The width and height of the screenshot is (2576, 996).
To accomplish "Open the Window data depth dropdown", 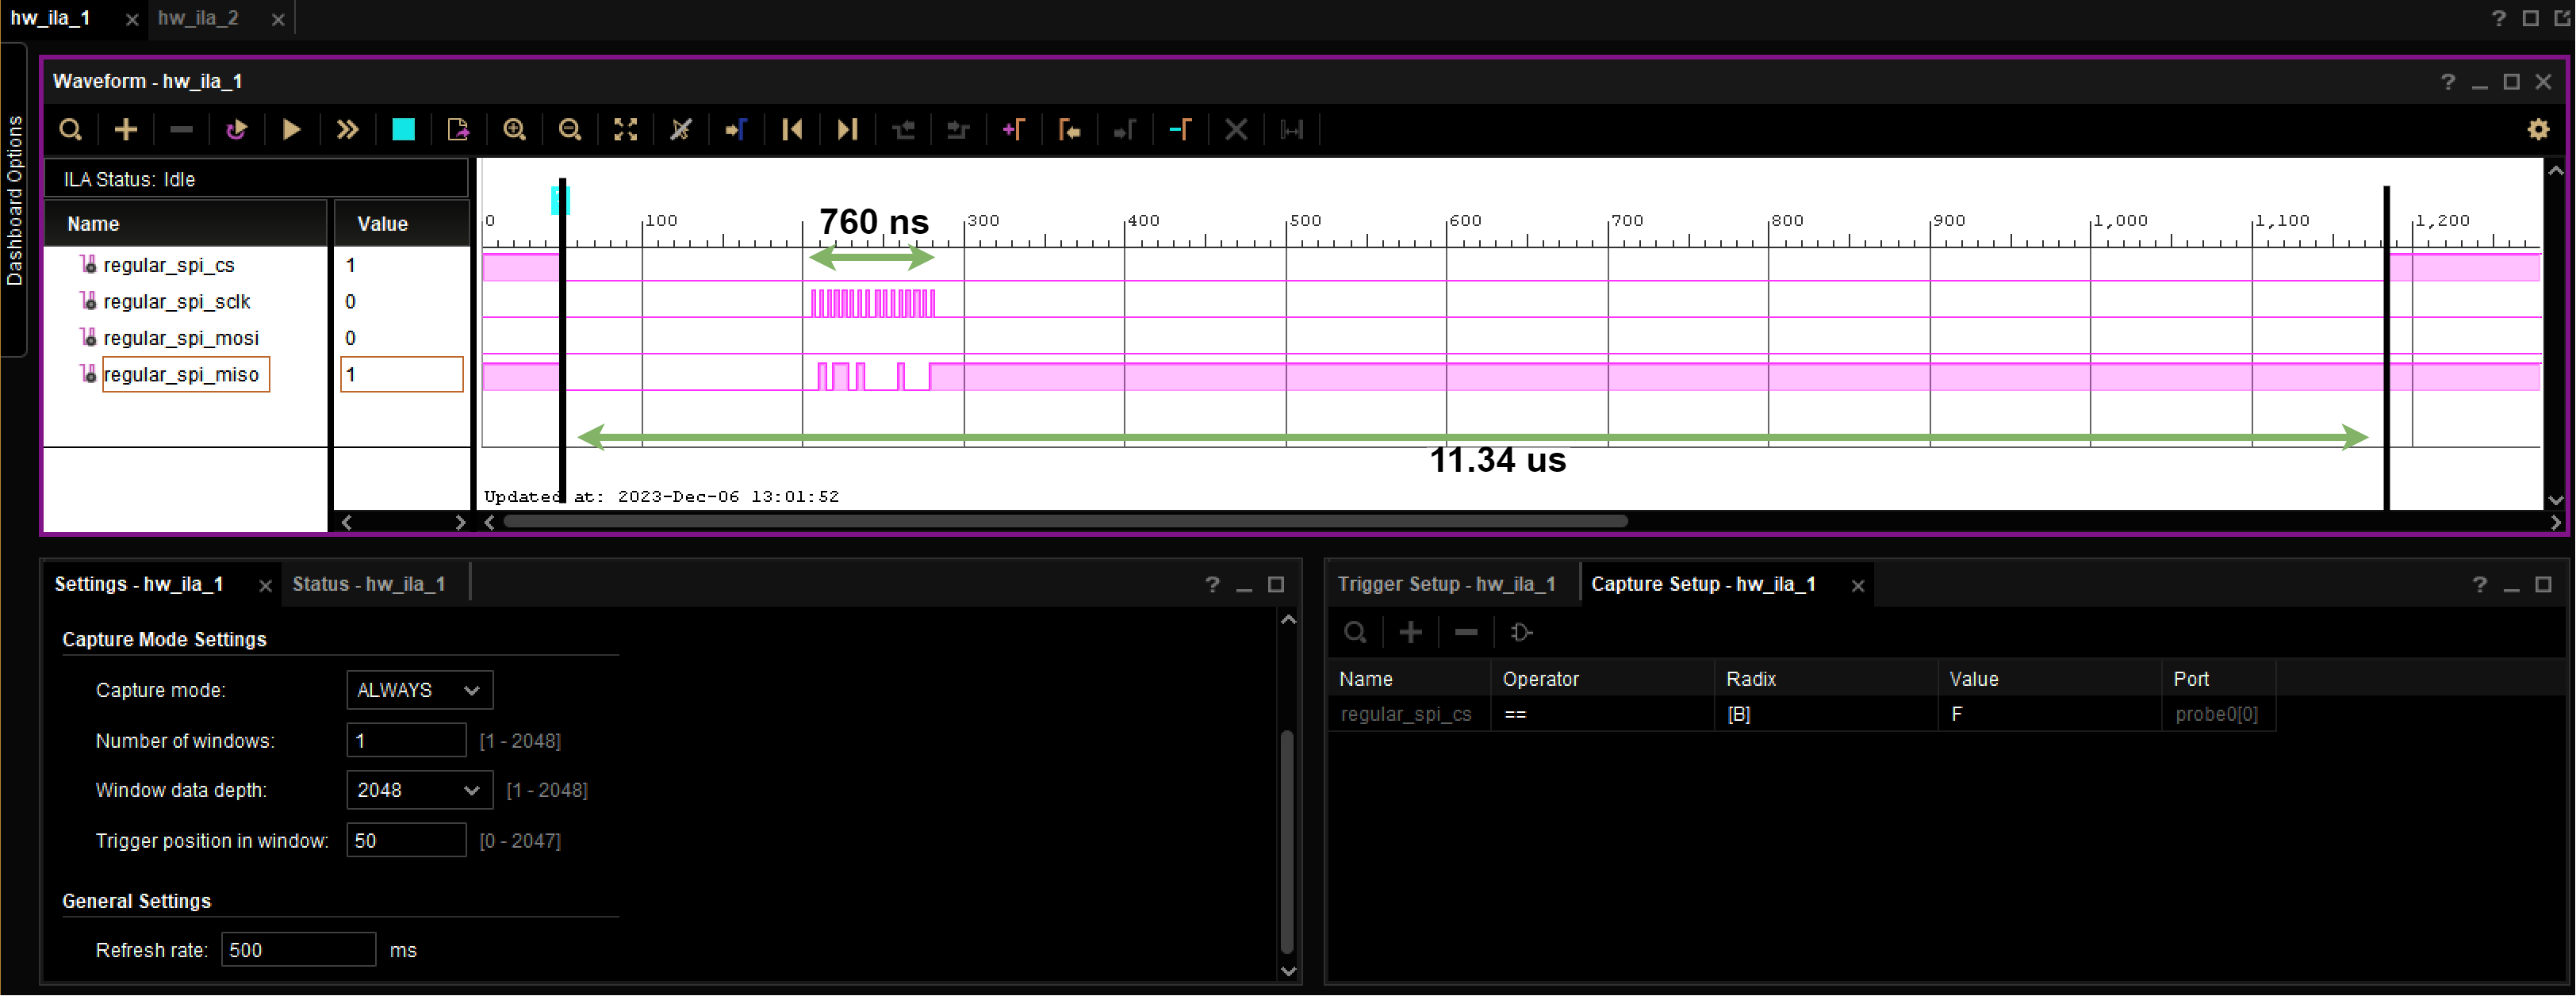I will (x=417, y=790).
